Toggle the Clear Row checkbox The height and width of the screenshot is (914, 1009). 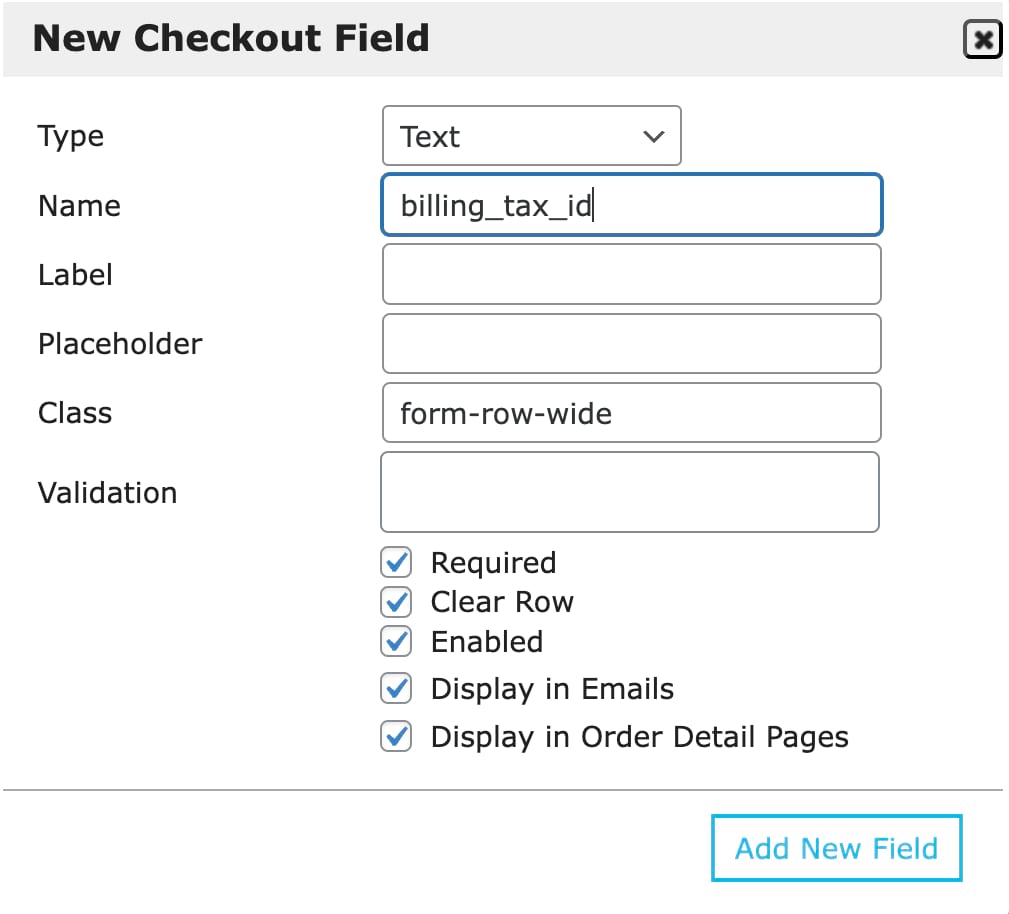point(396,601)
